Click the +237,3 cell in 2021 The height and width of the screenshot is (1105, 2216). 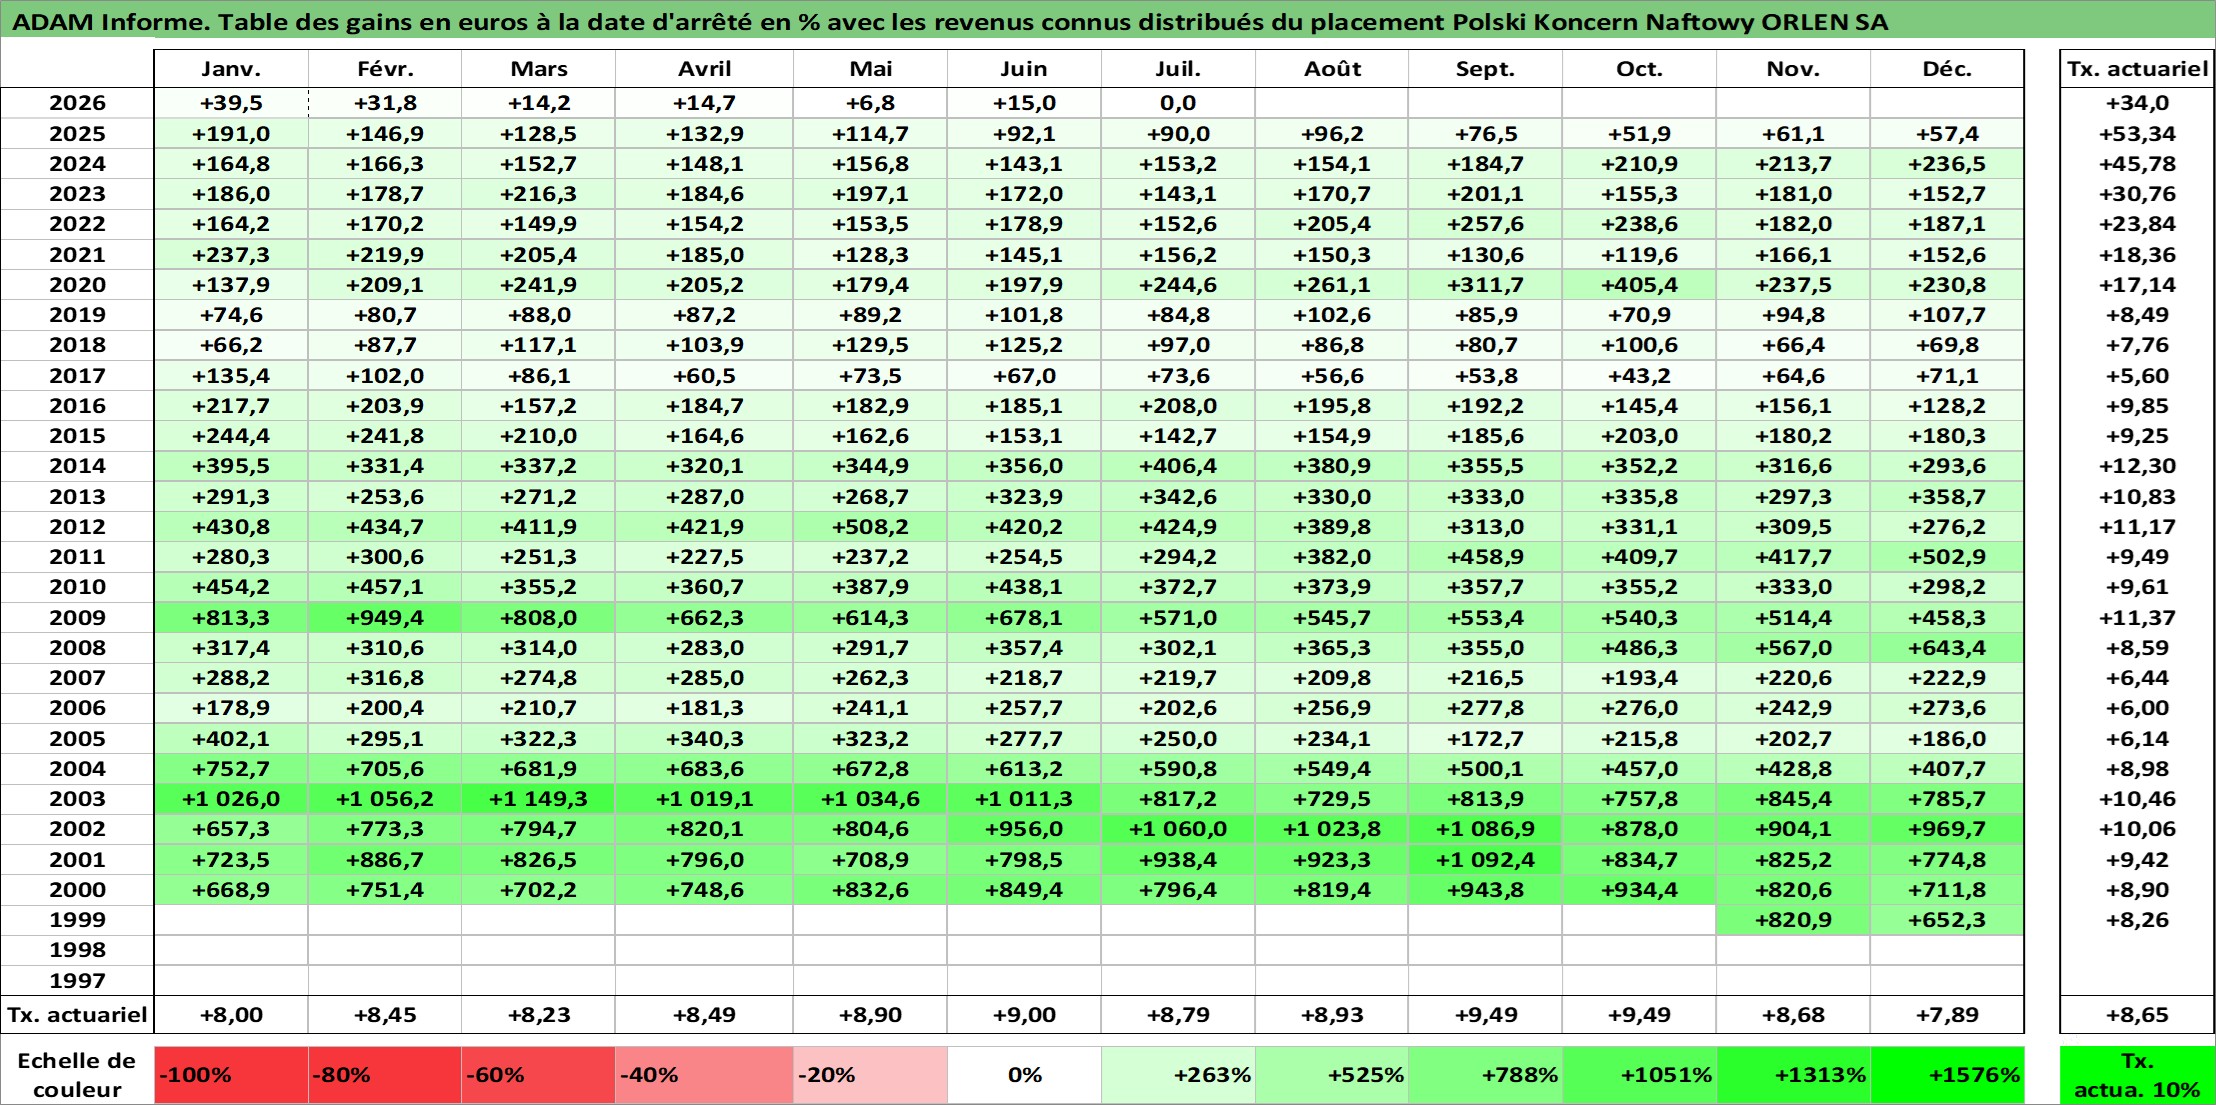click(x=231, y=255)
